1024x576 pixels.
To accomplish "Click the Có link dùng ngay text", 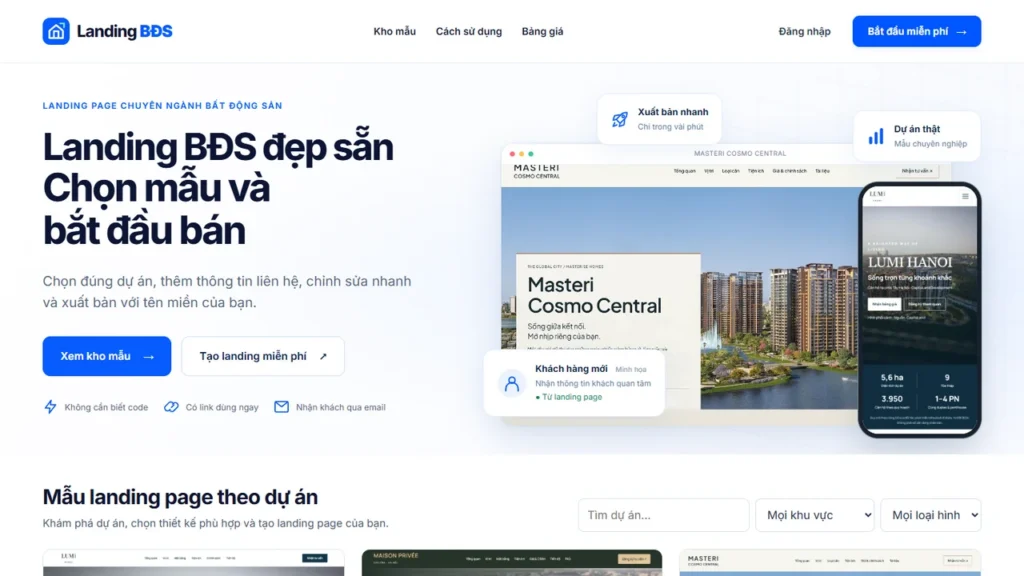I will 222,407.
